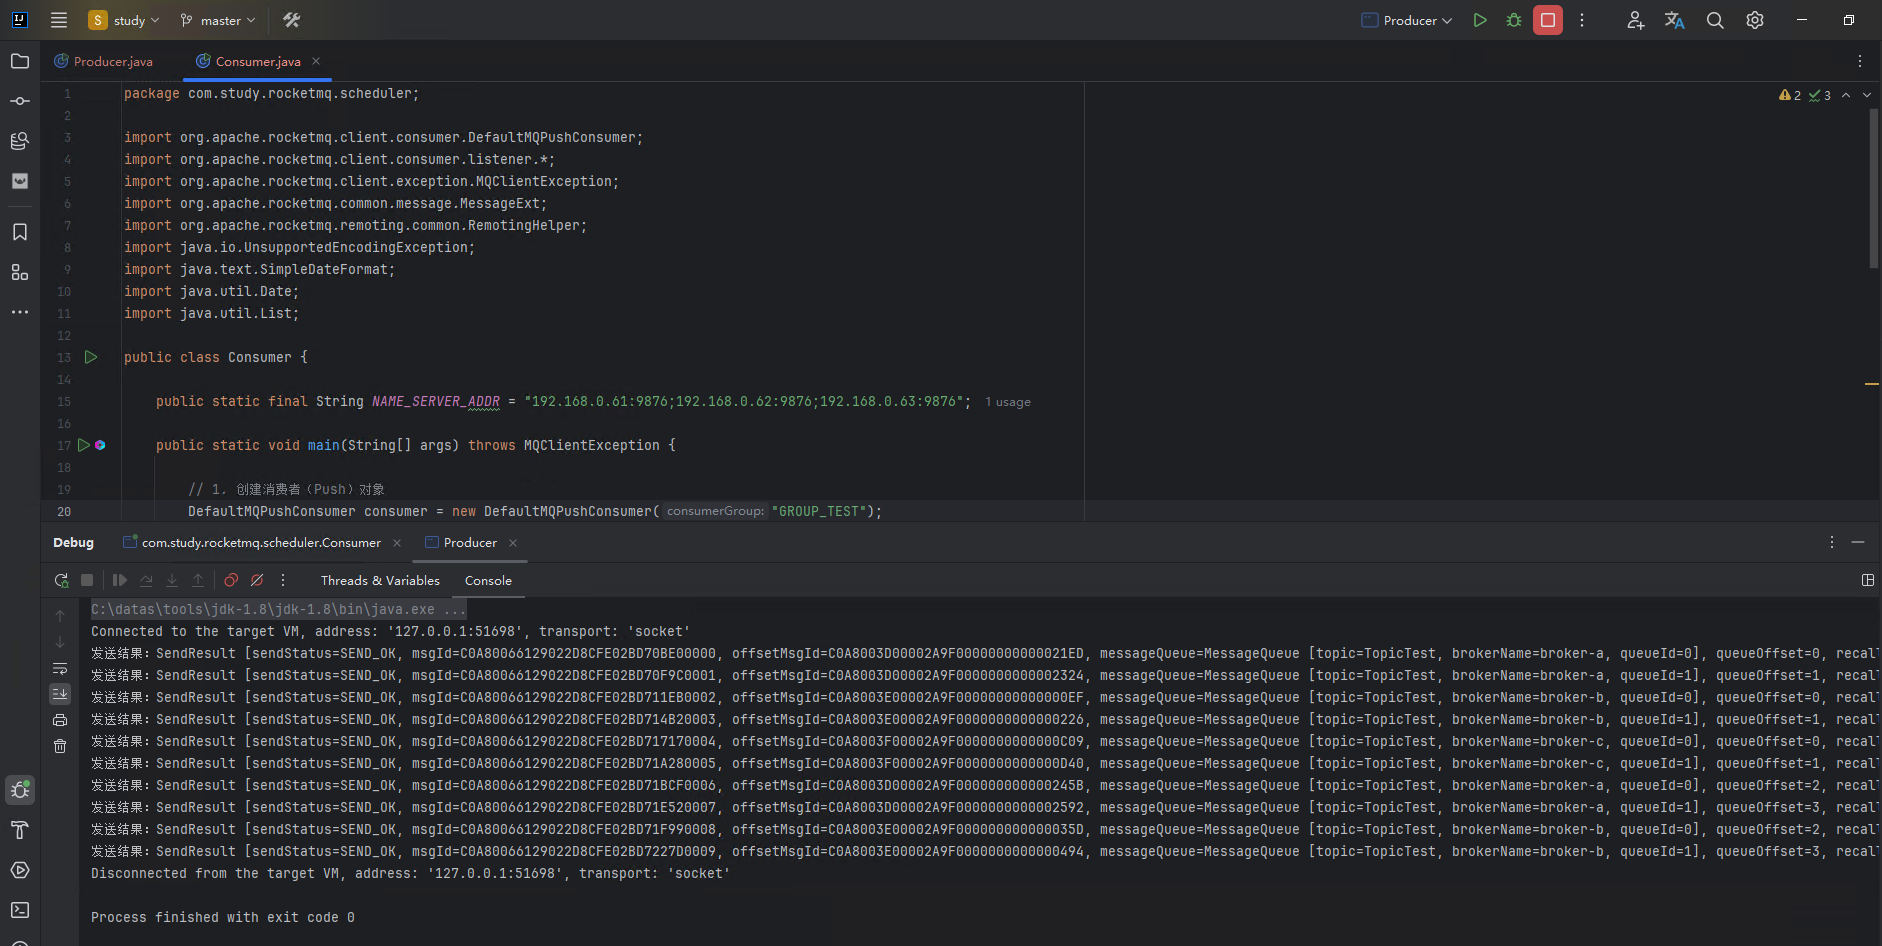This screenshot has height=946, width=1882.
Task: Click run gutter icon for main method
Action: click(84, 445)
